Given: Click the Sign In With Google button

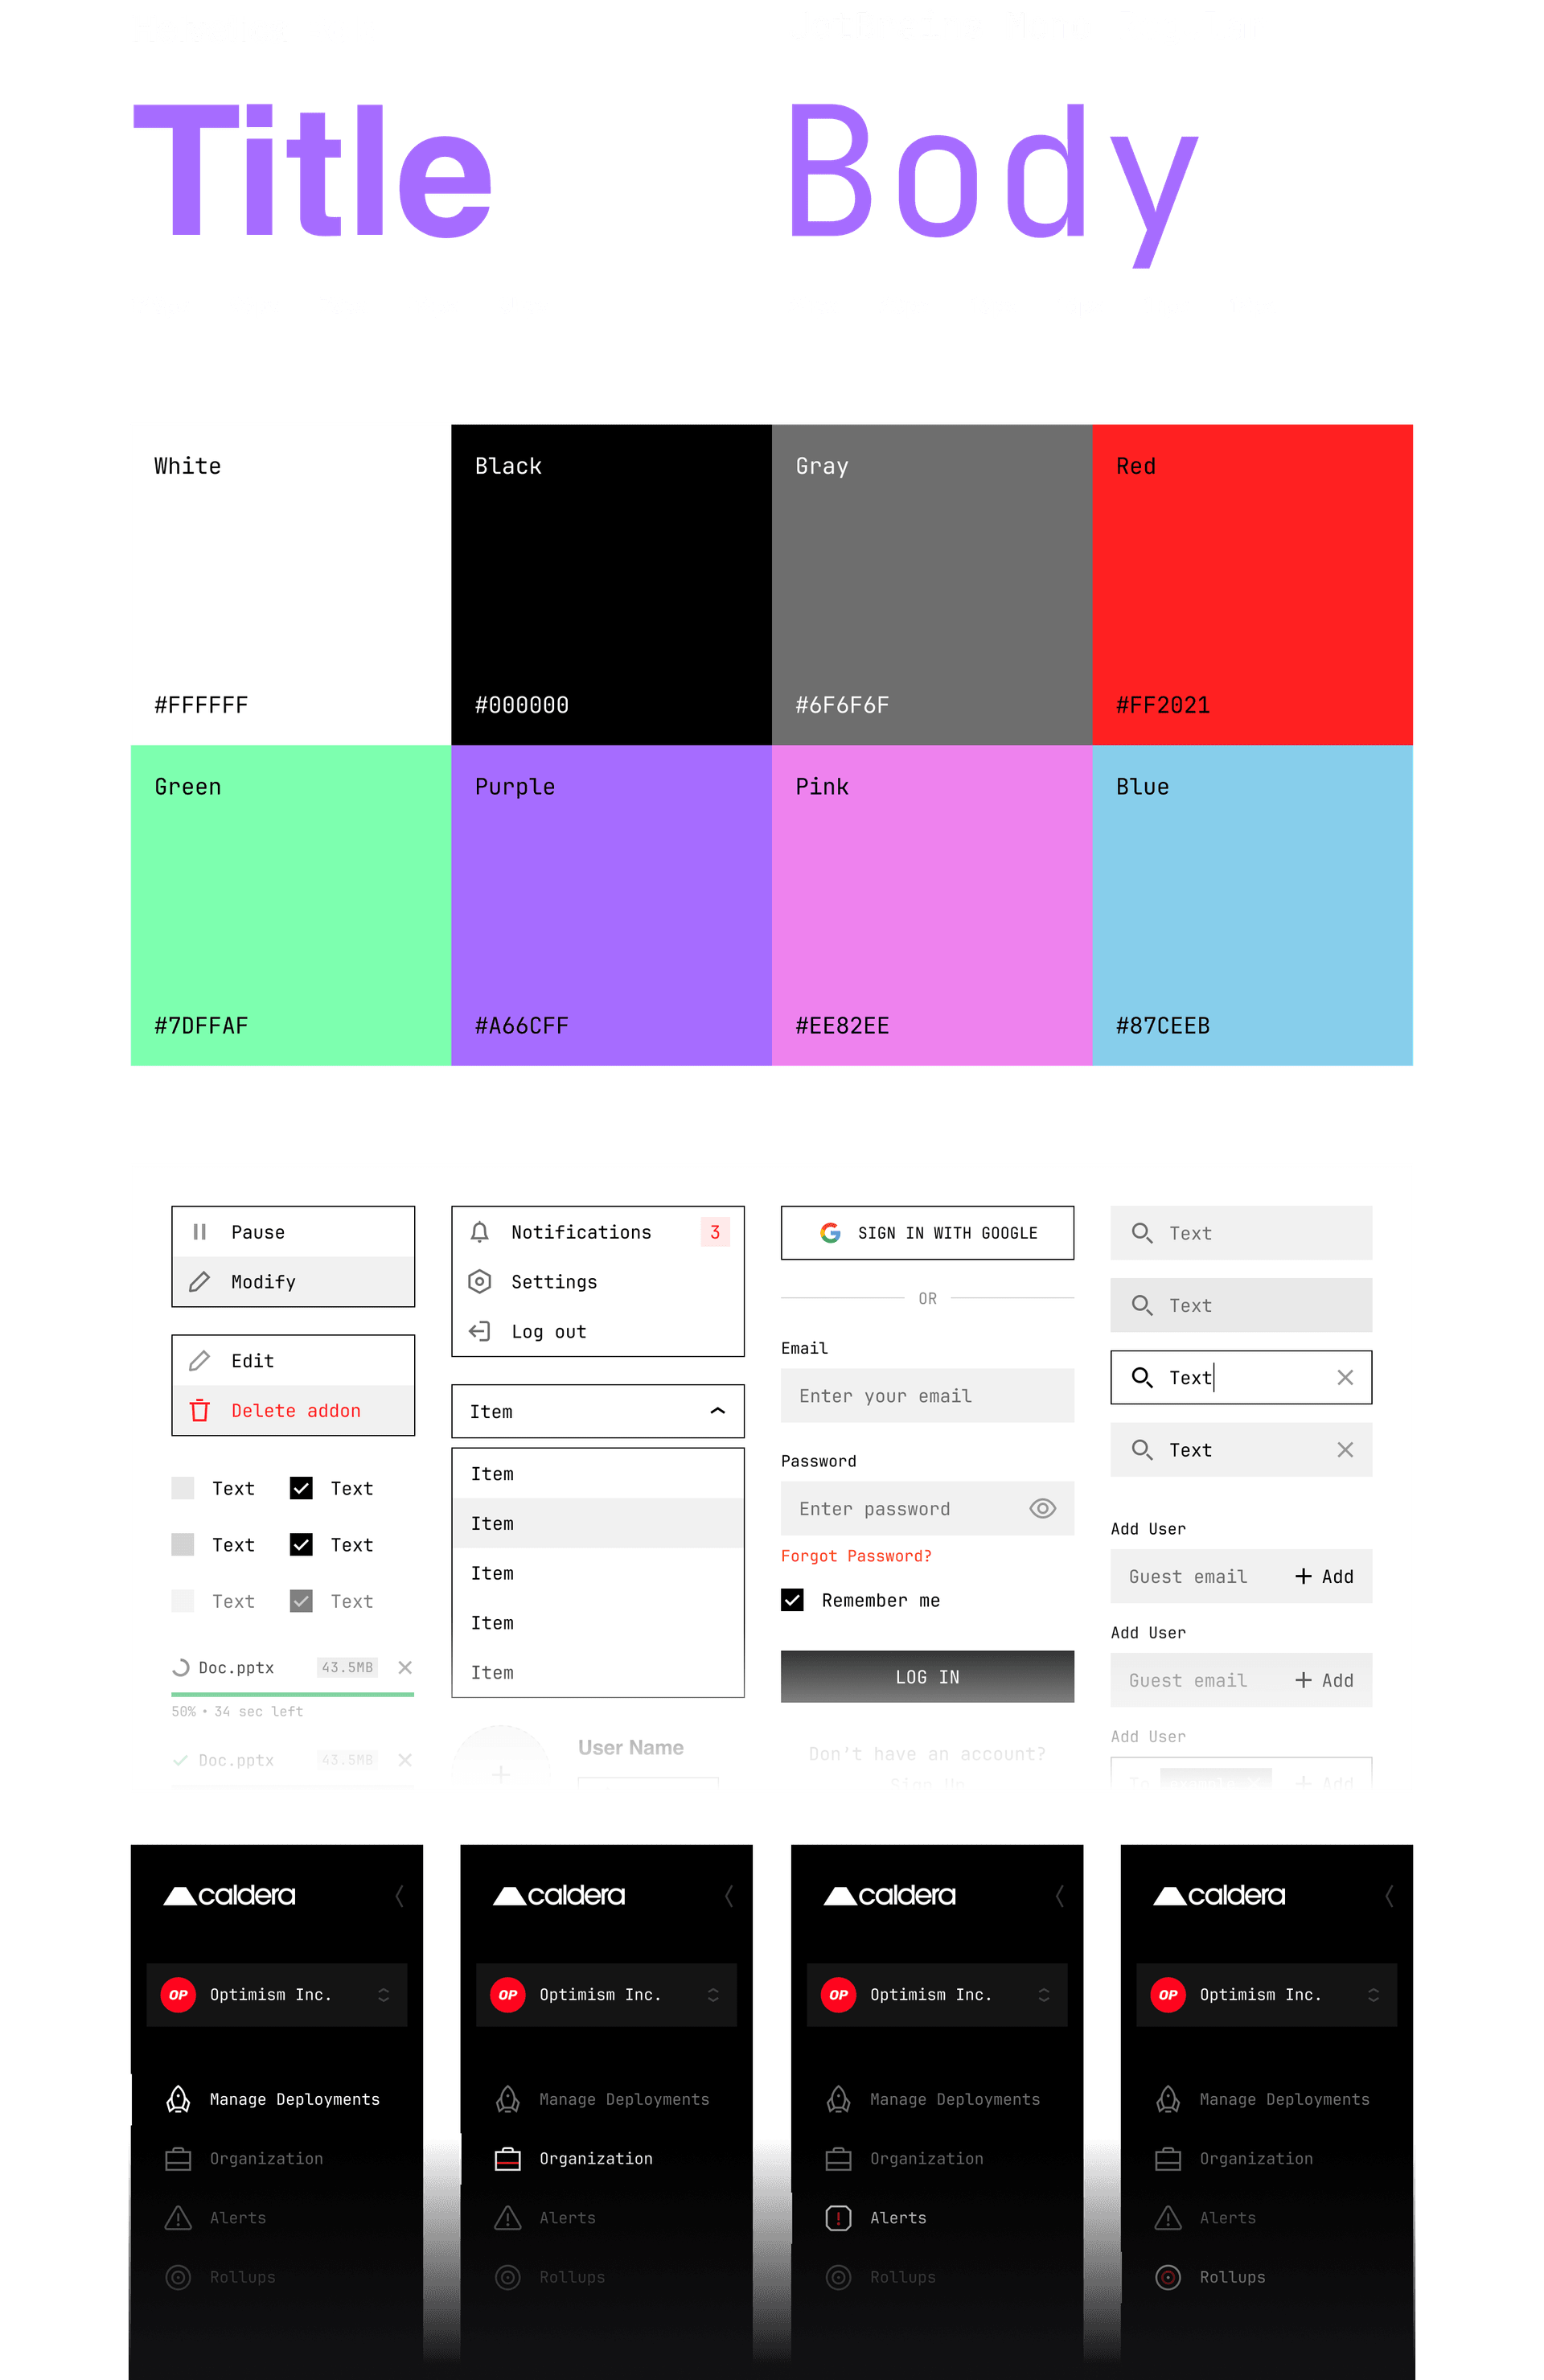Looking at the screenshot, I should point(926,1233).
